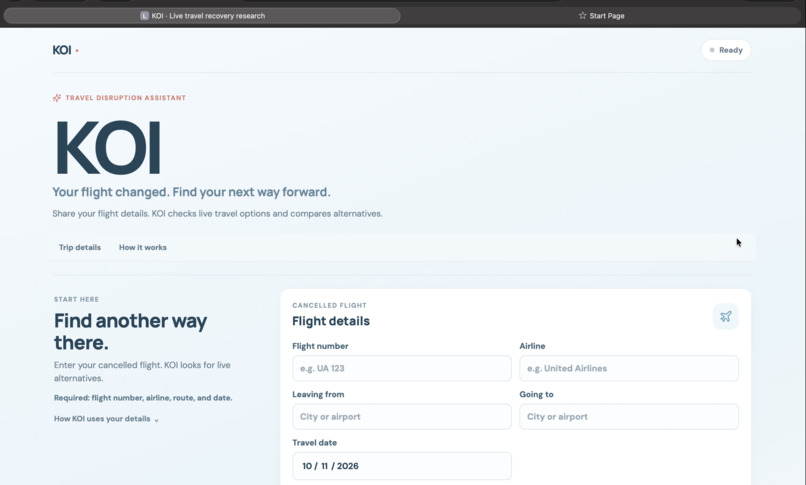This screenshot has width=806, height=485.
Task: Expand How KOI uses your details
Action: pos(106,419)
